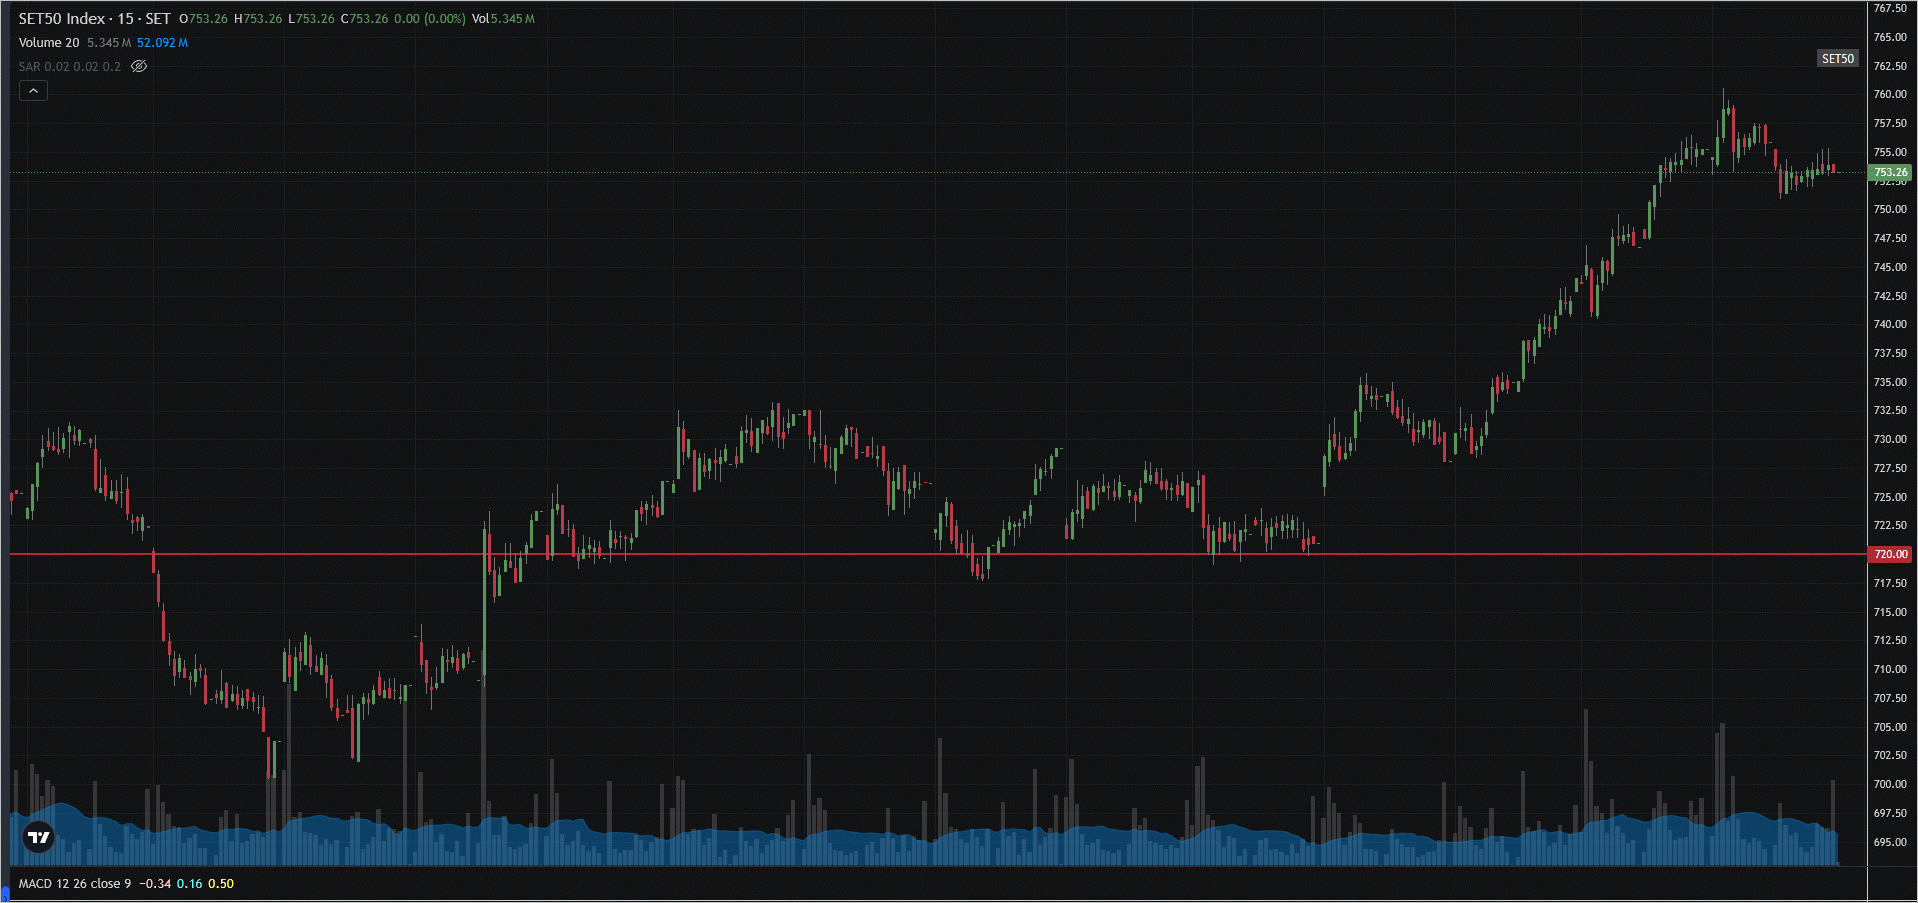Click the C753.26 close value
The width and height of the screenshot is (1918, 903).
[364, 19]
